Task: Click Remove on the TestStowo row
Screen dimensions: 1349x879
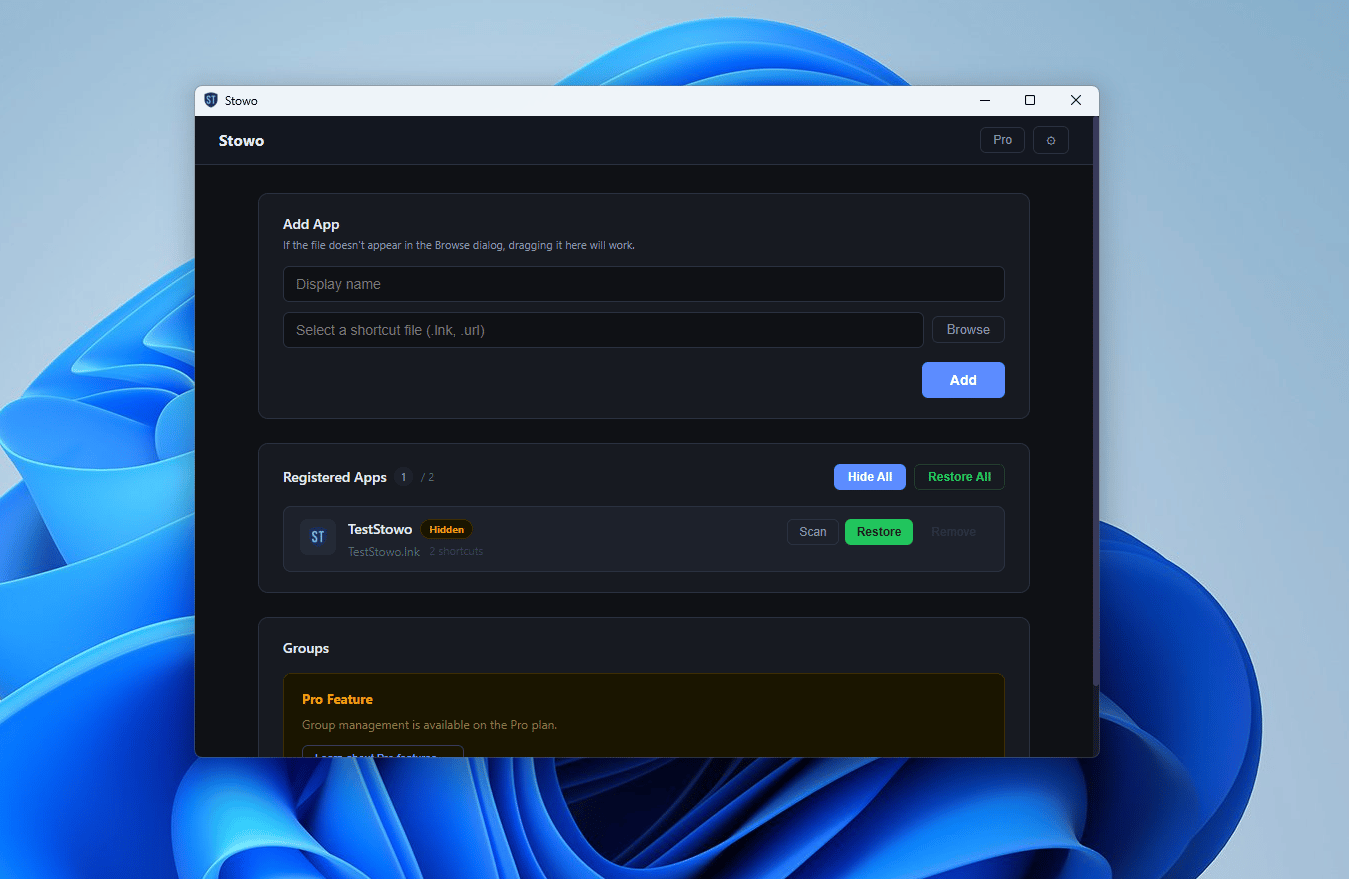Action: (953, 532)
